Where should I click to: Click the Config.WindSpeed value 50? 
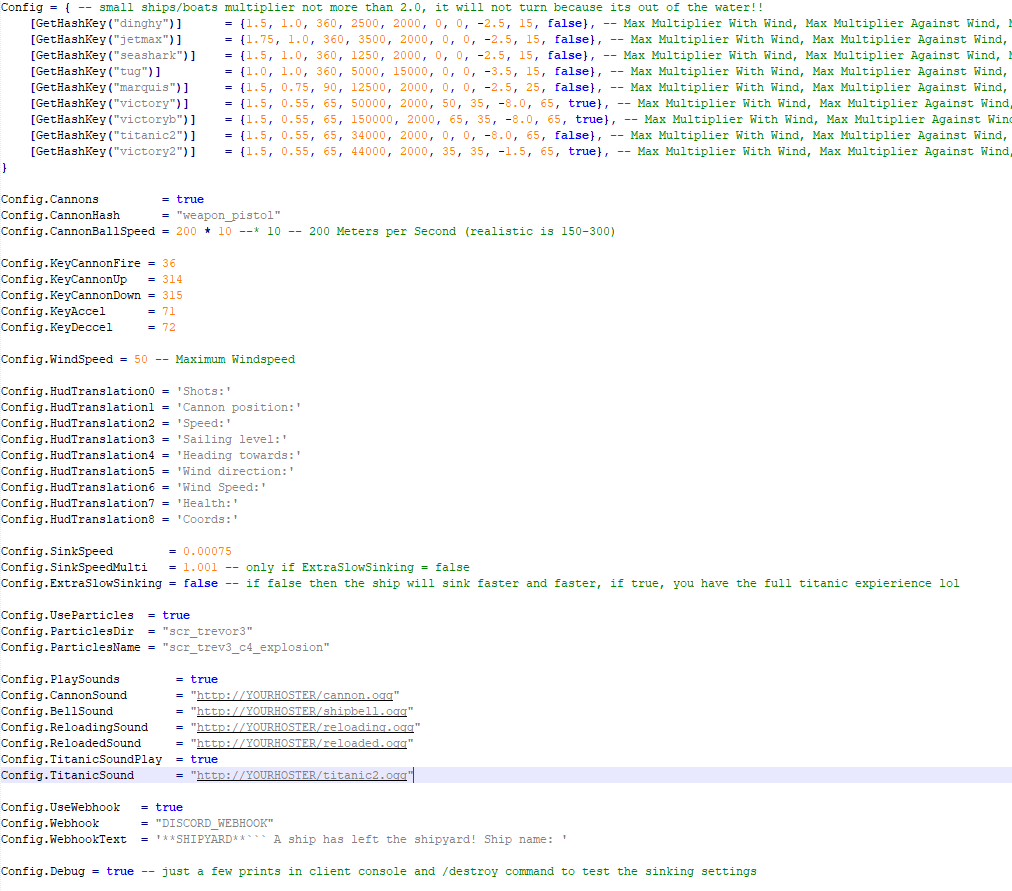[x=140, y=359]
